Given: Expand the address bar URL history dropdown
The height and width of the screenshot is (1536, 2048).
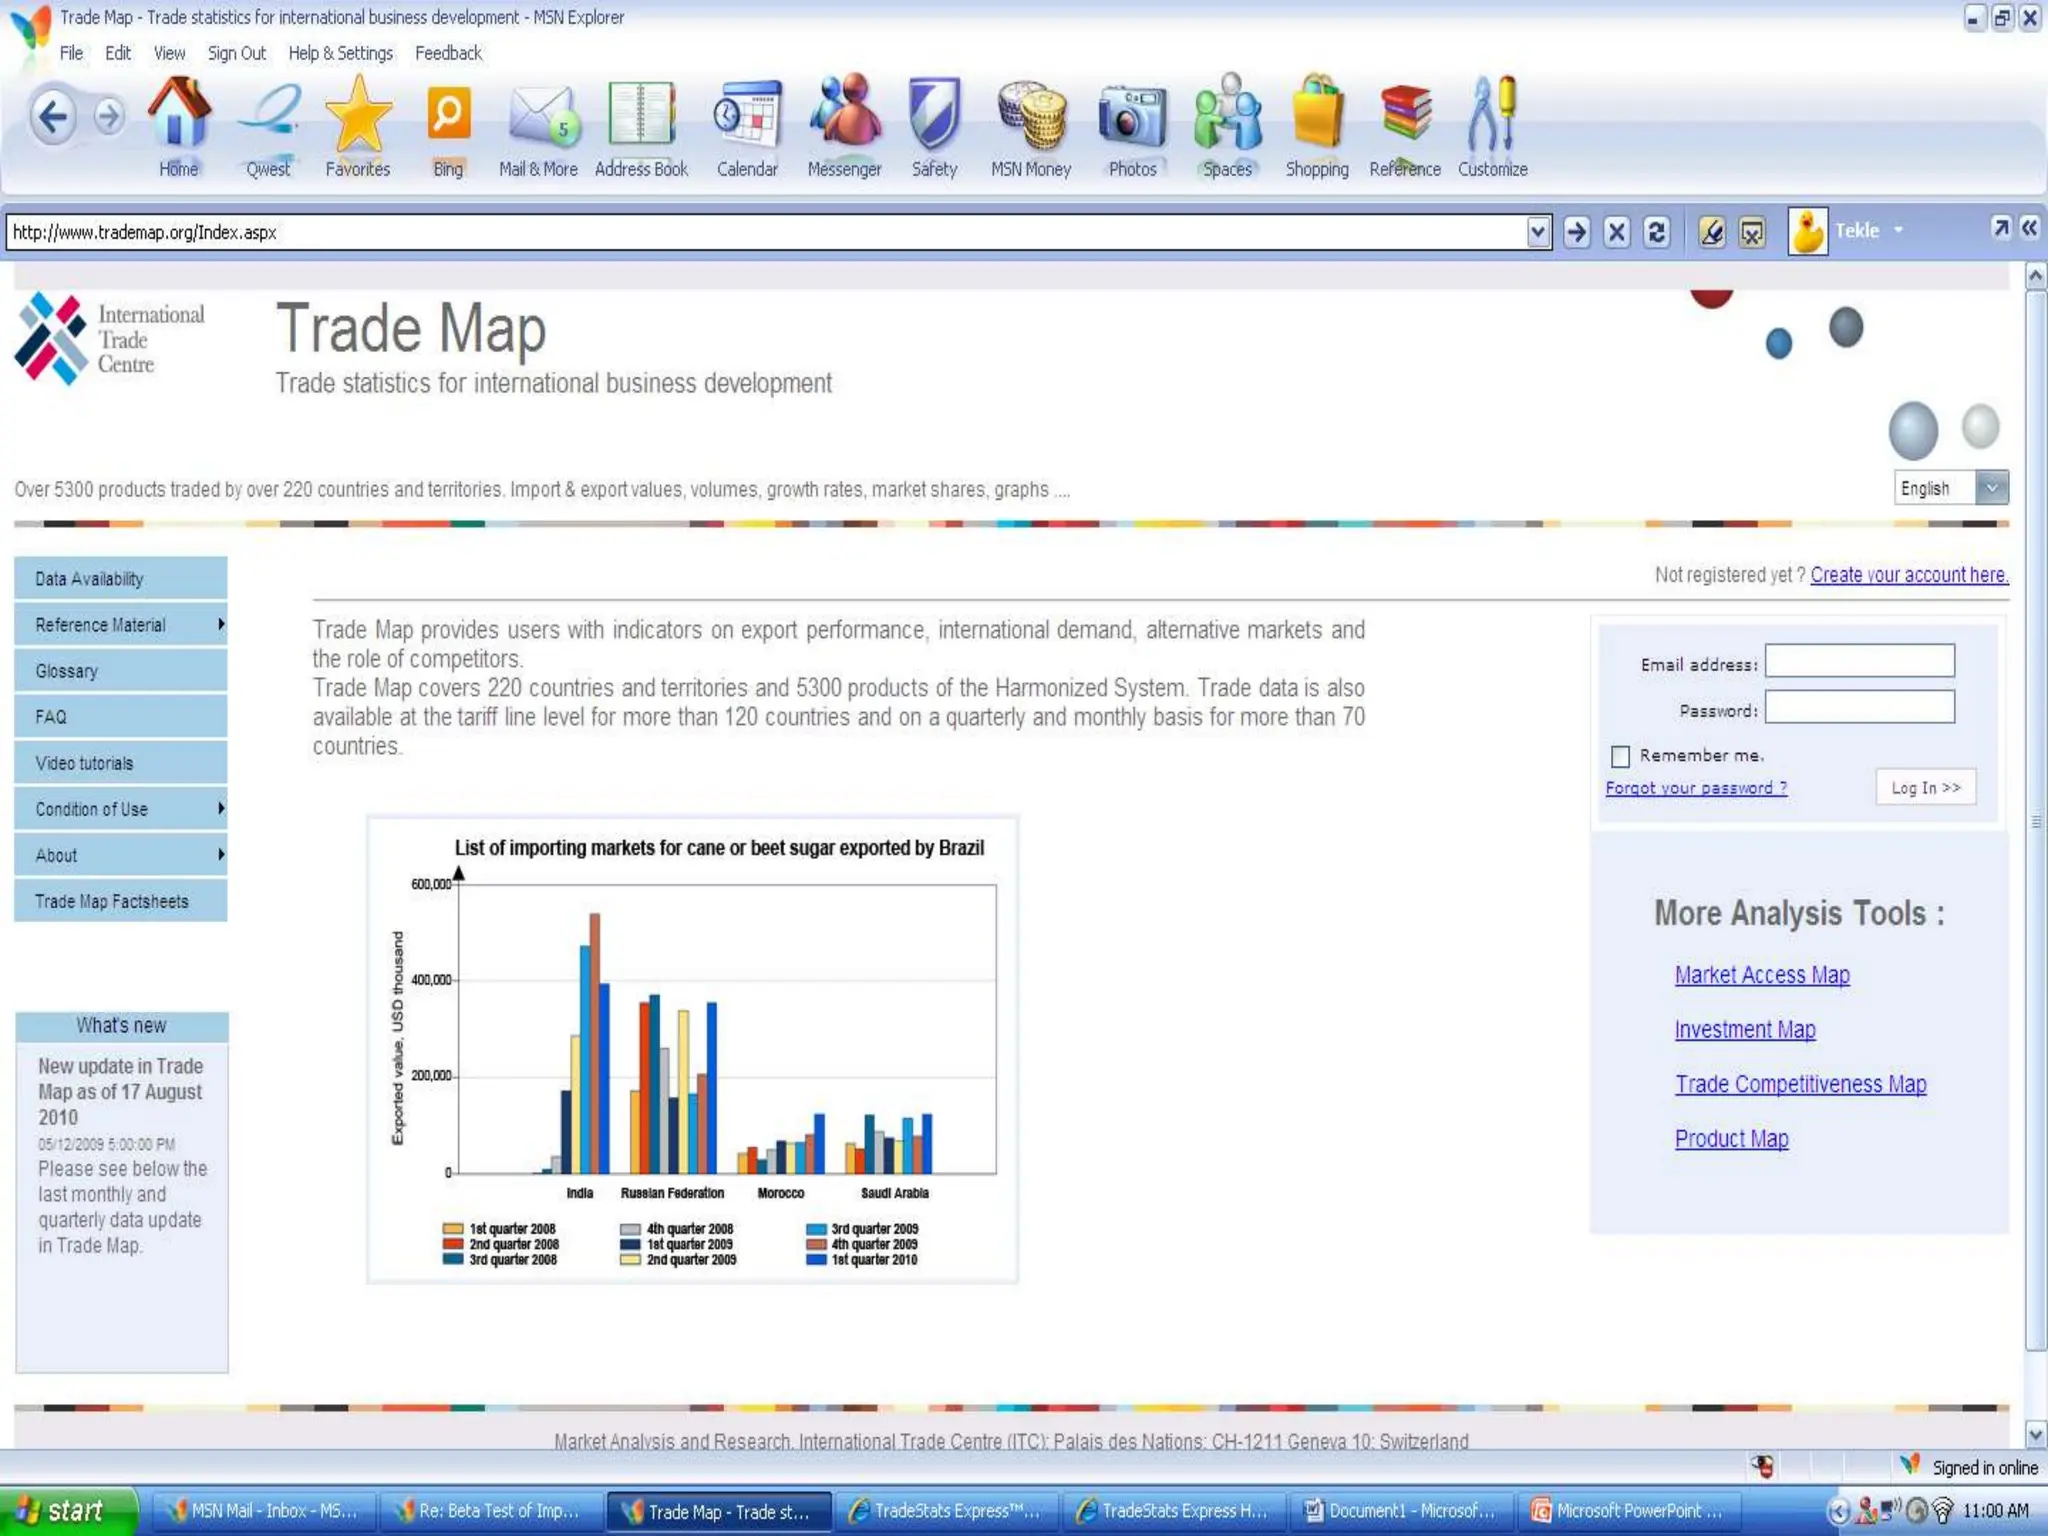Looking at the screenshot, I should [1538, 232].
